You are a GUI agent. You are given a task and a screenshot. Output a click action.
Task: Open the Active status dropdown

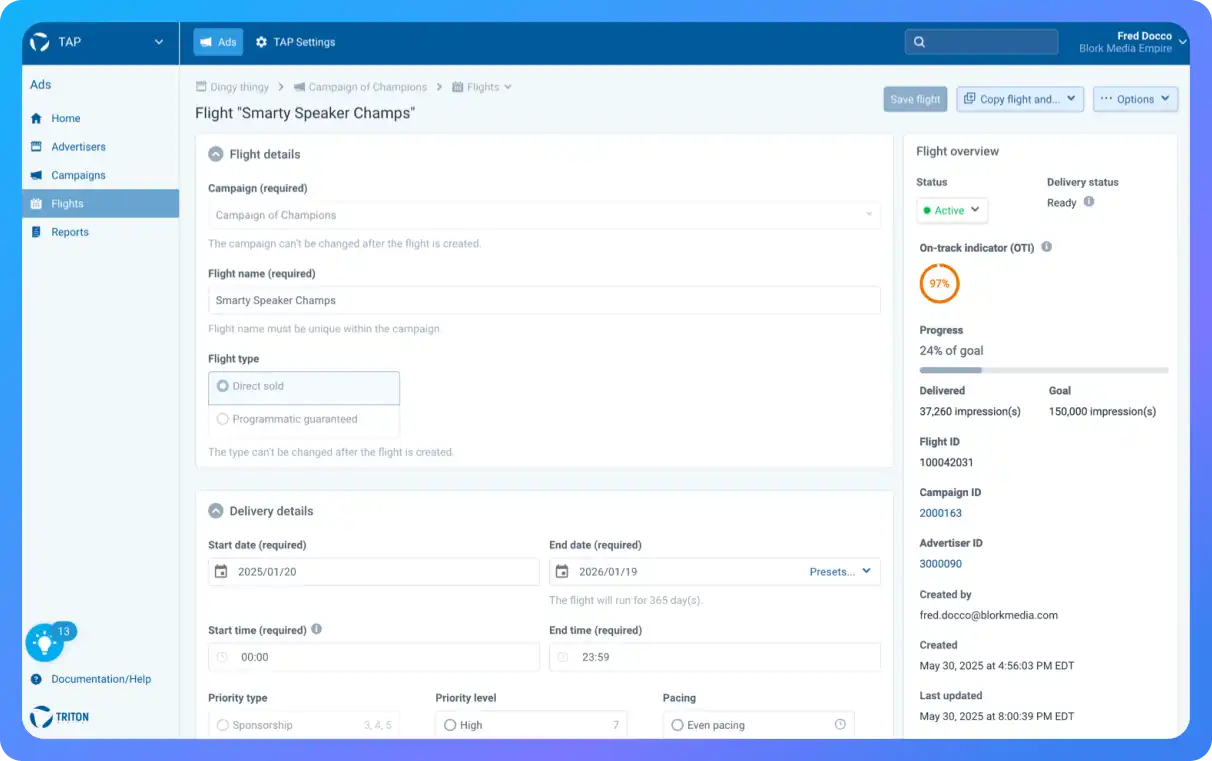[x=952, y=211]
